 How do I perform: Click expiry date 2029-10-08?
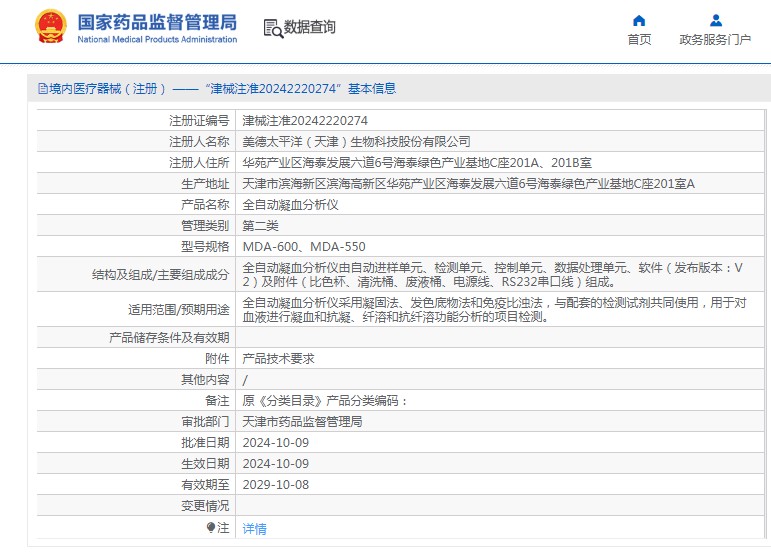click(x=276, y=485)
